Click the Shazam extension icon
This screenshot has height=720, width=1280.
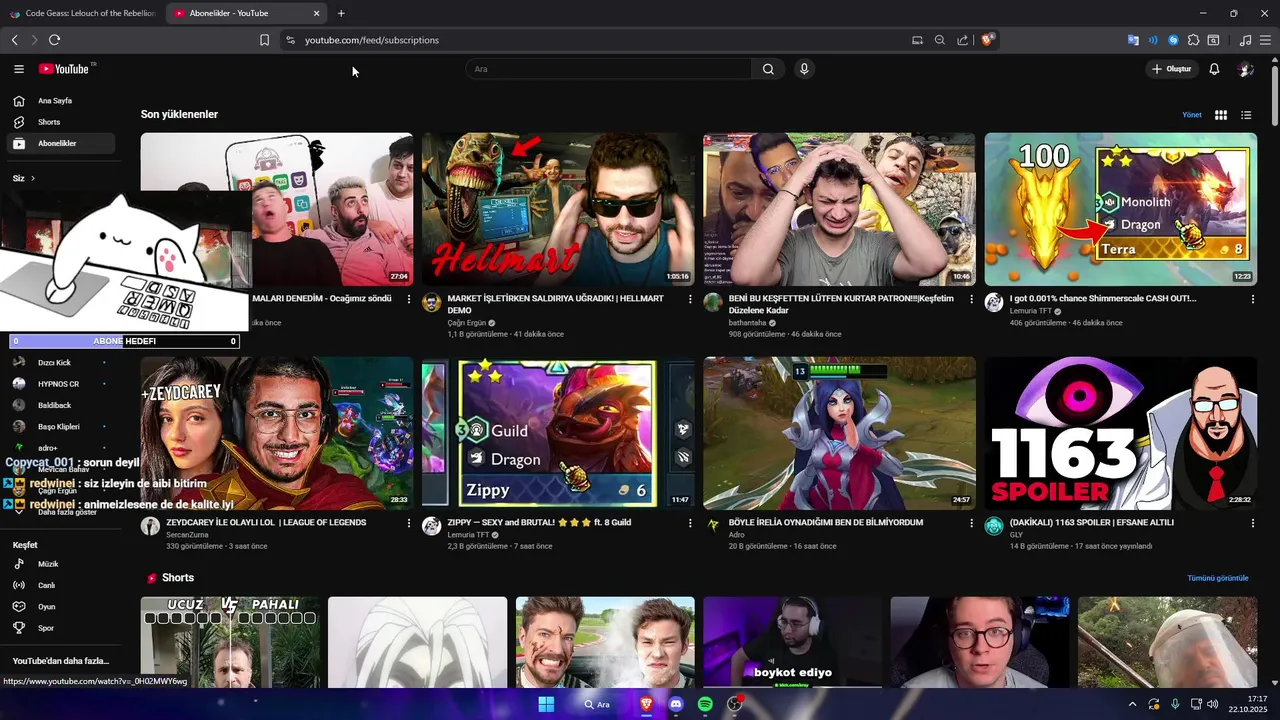[x=1173, y=40]
